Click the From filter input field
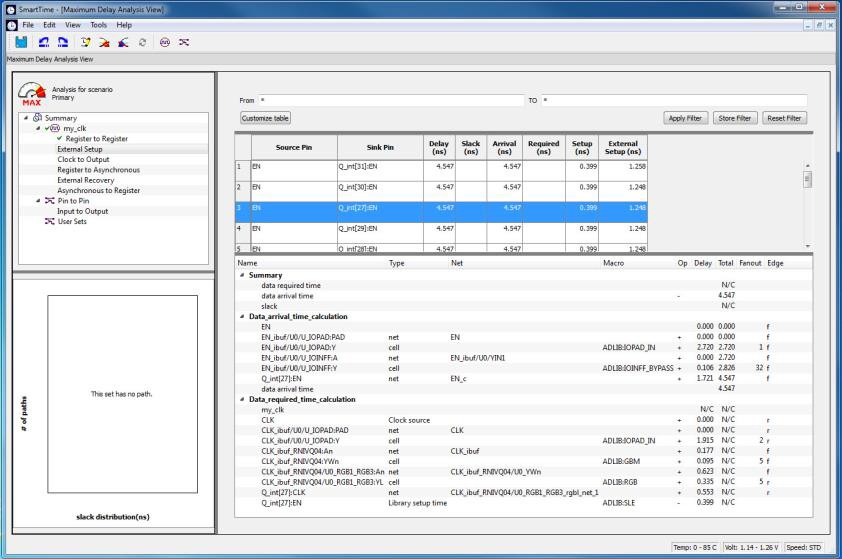The width and height of the screenshot is (842, 559). click(391, 100)
